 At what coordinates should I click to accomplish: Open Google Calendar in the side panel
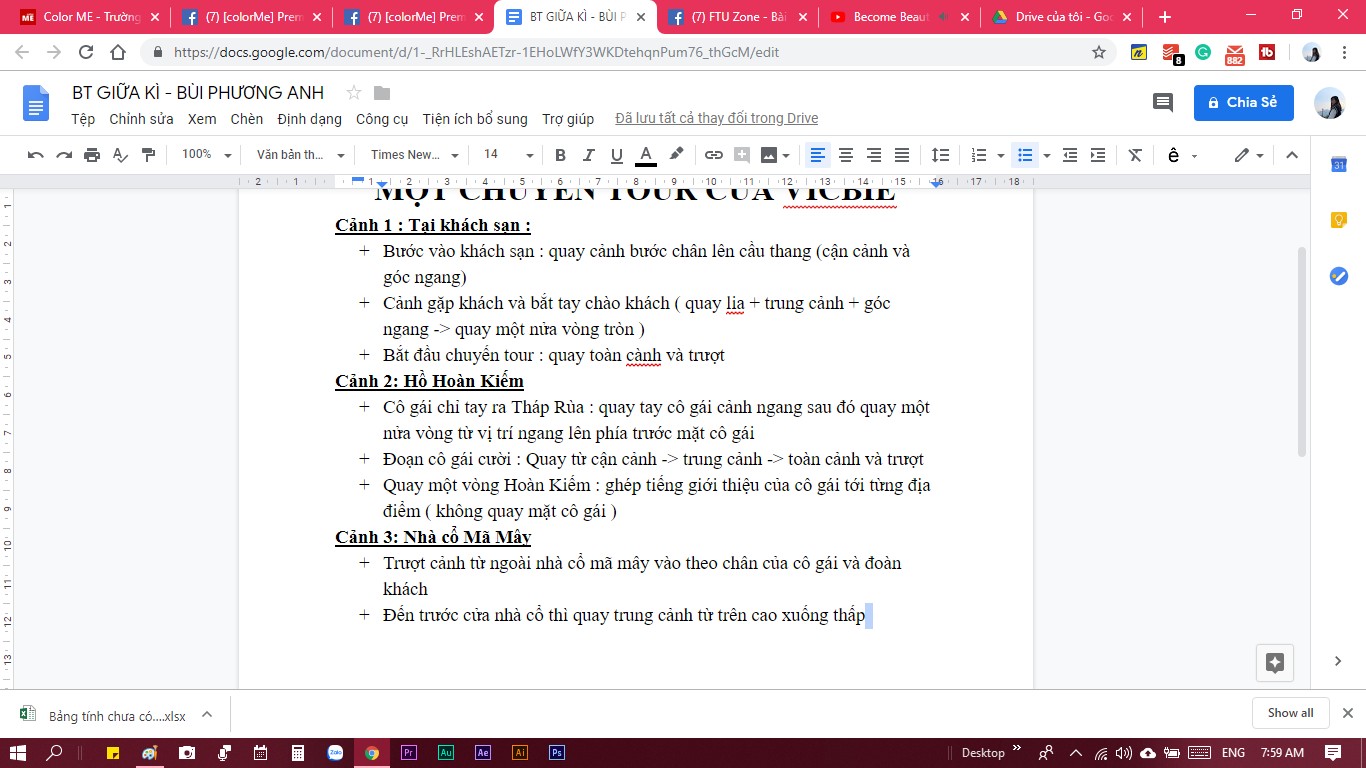[1339, 165]
